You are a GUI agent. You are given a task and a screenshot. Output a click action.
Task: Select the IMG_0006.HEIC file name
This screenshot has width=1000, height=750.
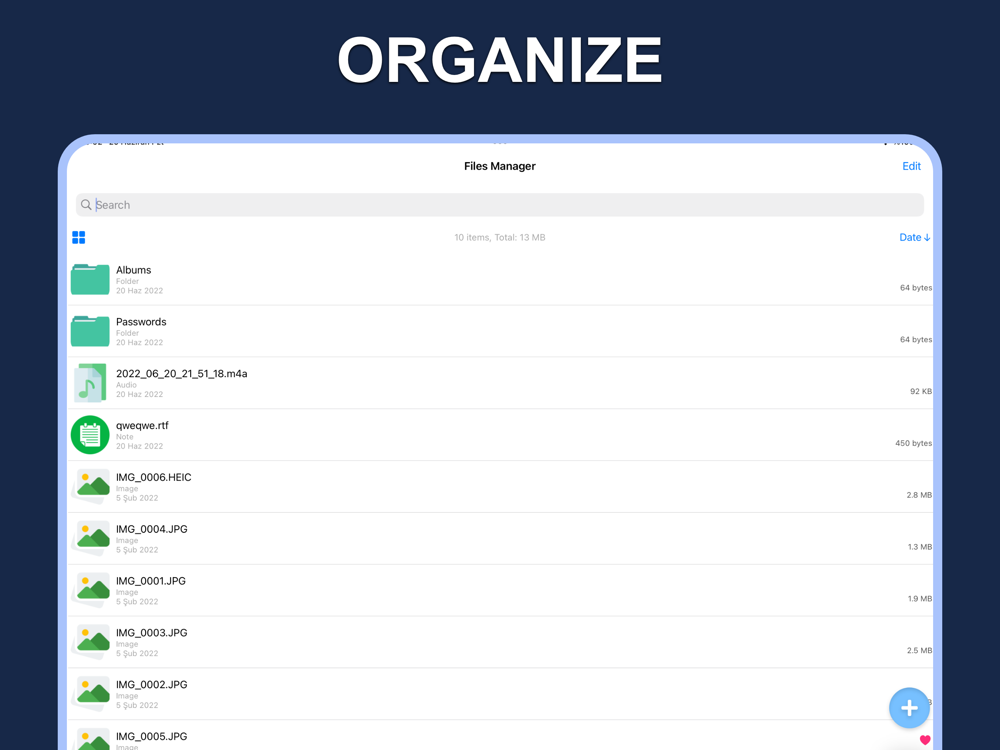pos(154,477)
